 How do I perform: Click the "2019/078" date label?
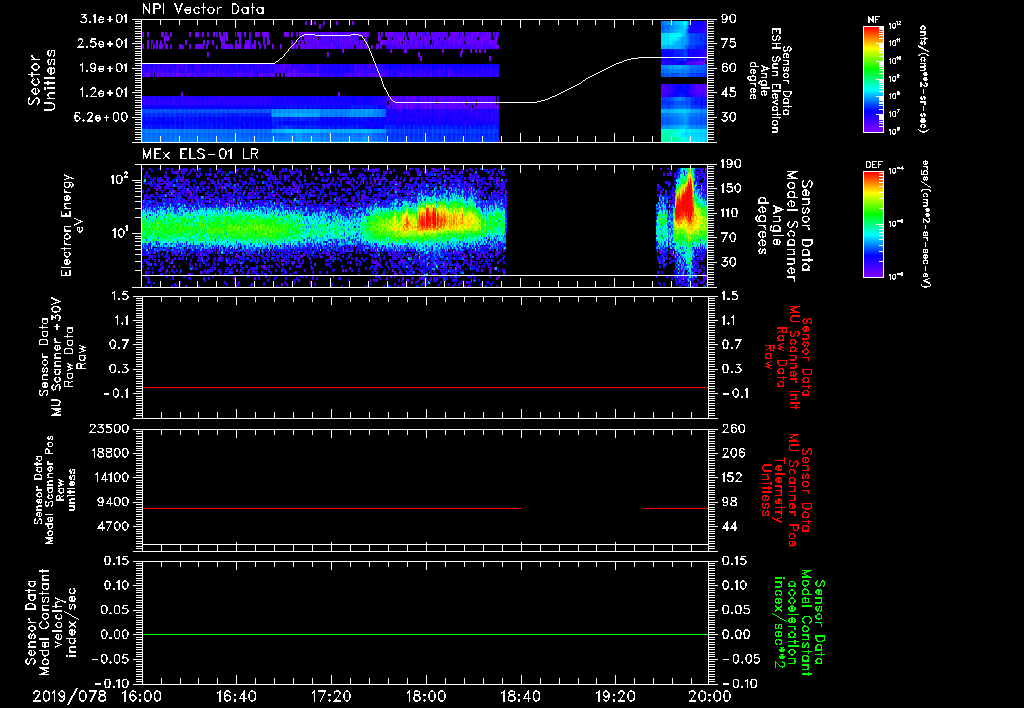tap(69, 696)
